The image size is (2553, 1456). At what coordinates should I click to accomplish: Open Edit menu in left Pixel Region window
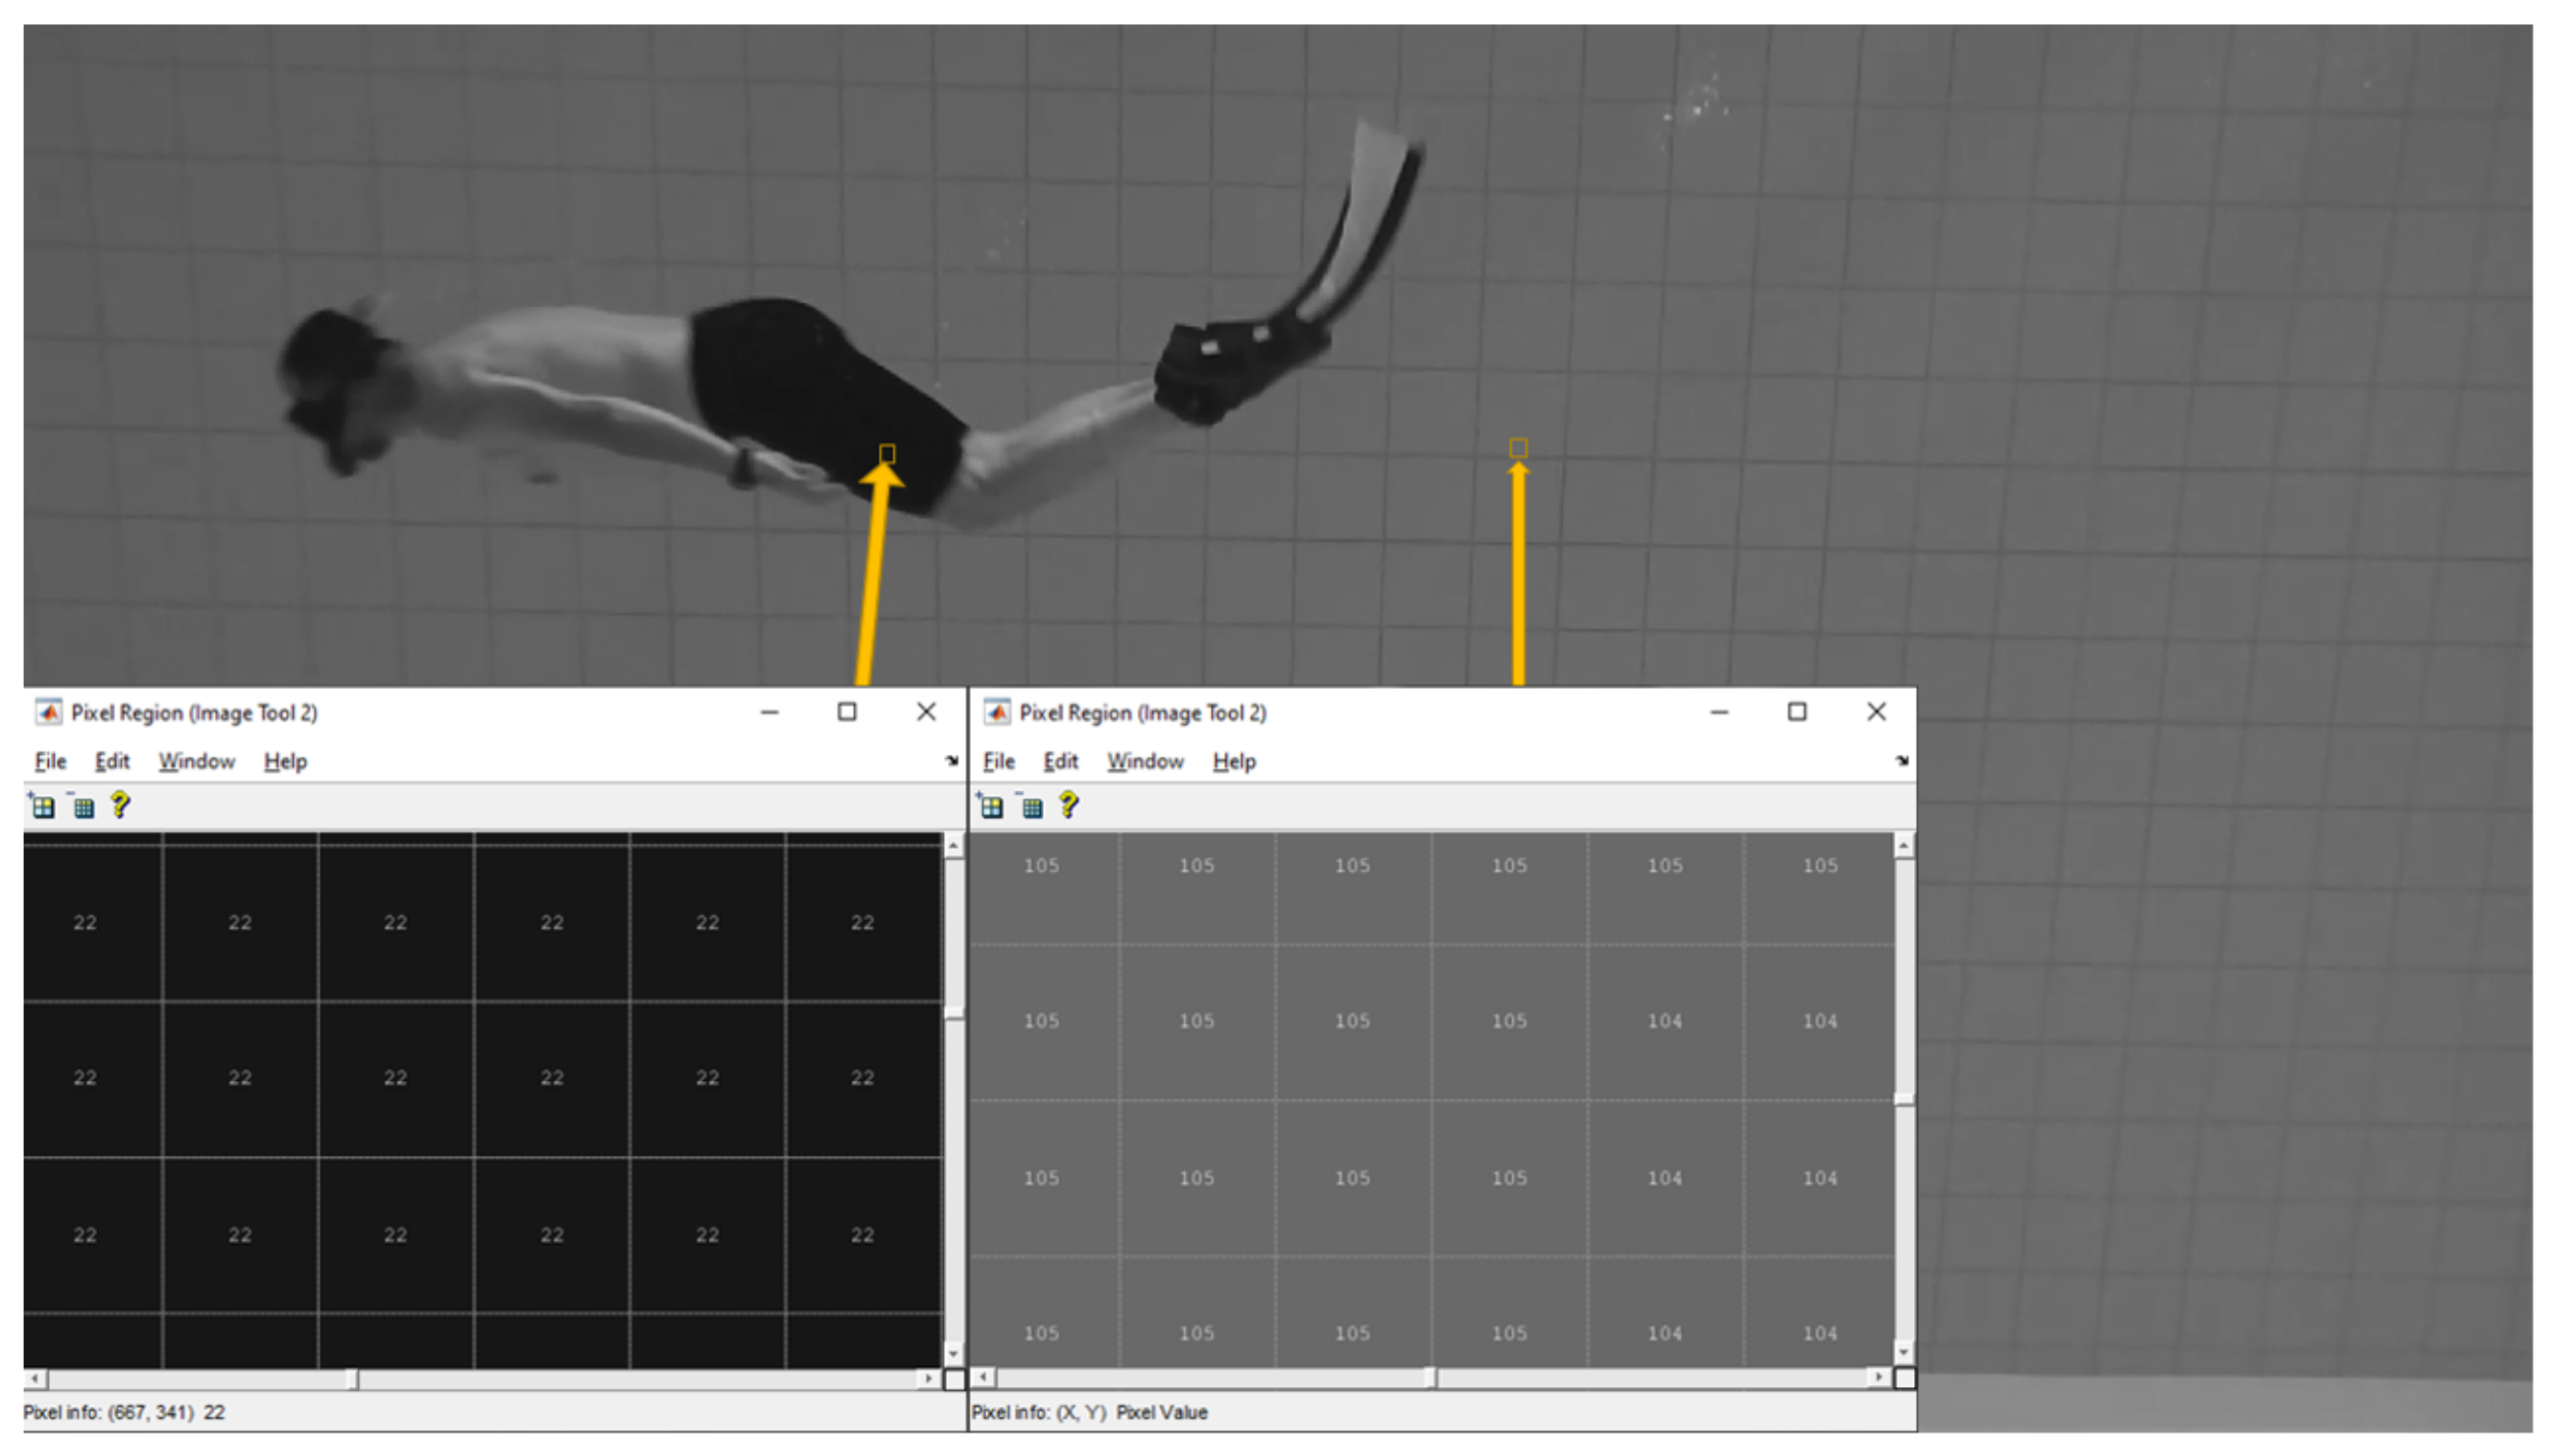(x=112, y=762)
